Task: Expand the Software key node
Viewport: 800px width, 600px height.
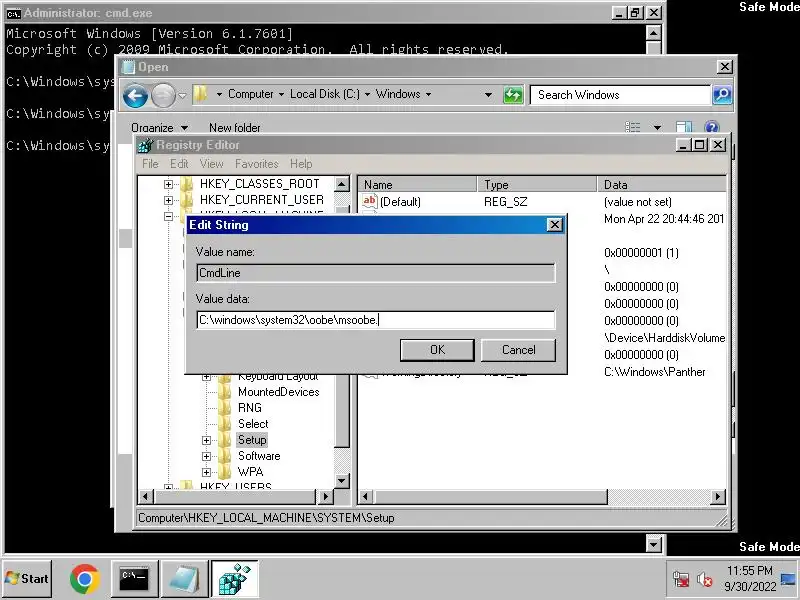Action: pyautogui.click(x=207, y=456)
